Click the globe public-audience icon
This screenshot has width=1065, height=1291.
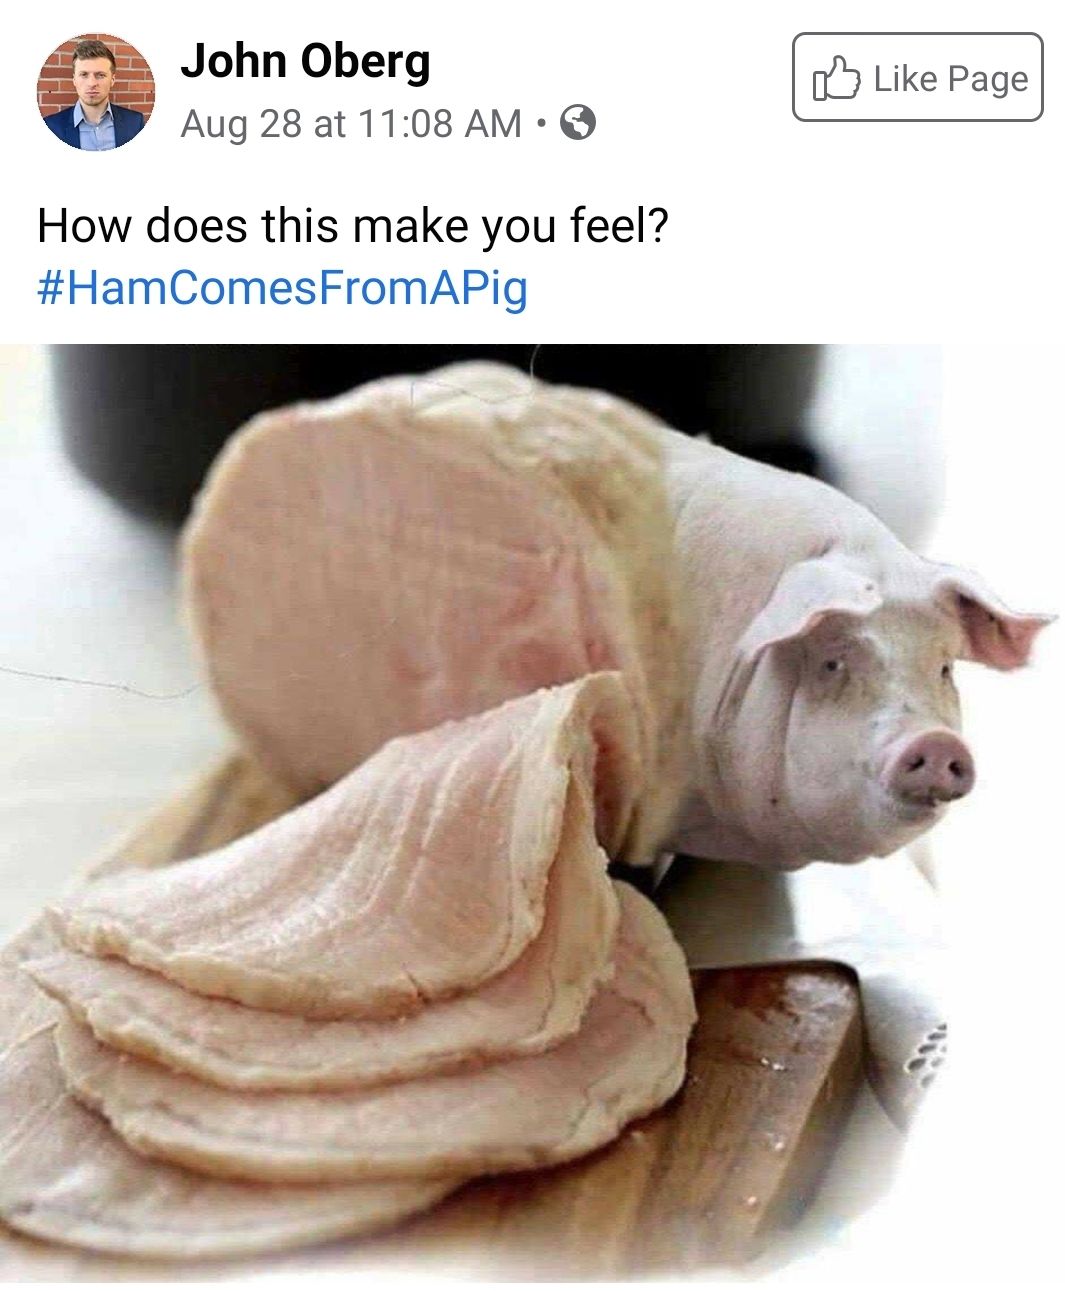[x=578, y=123]
